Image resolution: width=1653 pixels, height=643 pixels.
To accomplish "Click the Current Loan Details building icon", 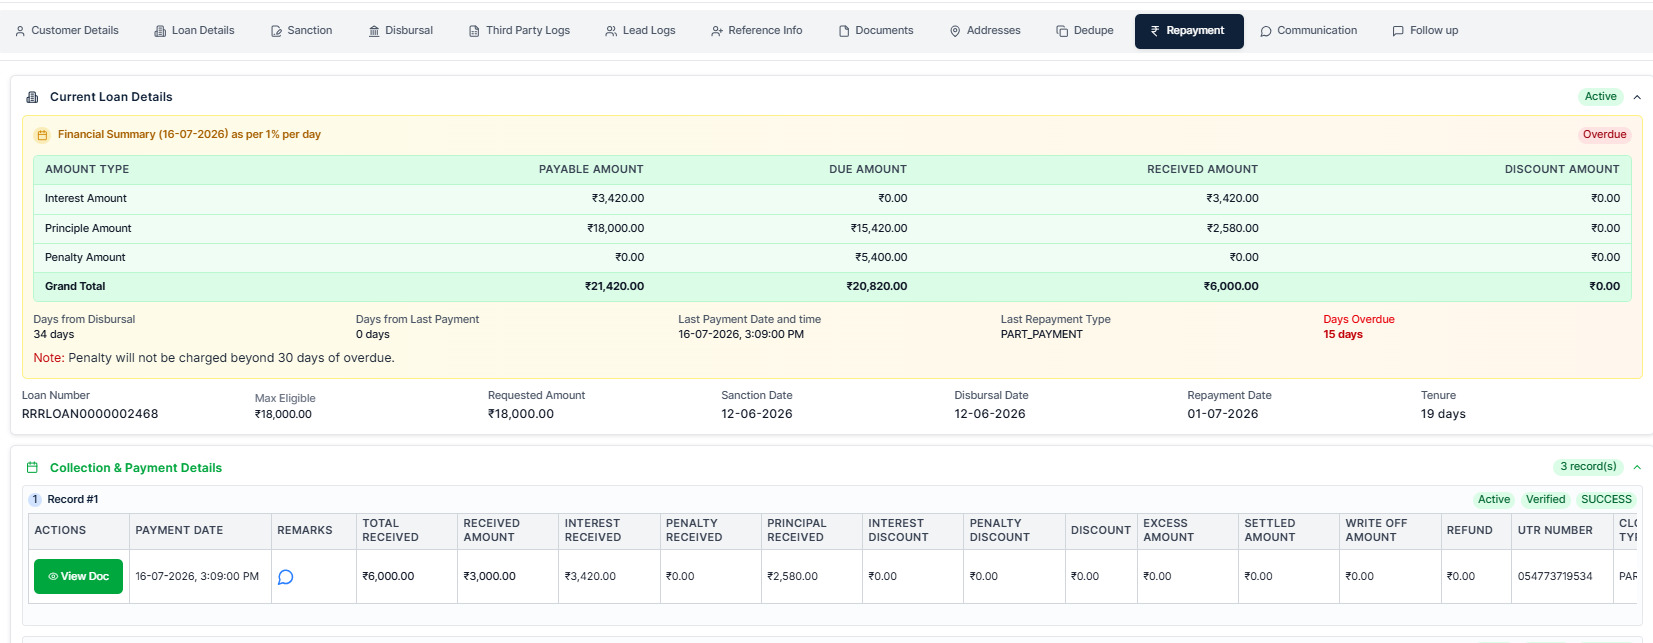I will 32,97.
